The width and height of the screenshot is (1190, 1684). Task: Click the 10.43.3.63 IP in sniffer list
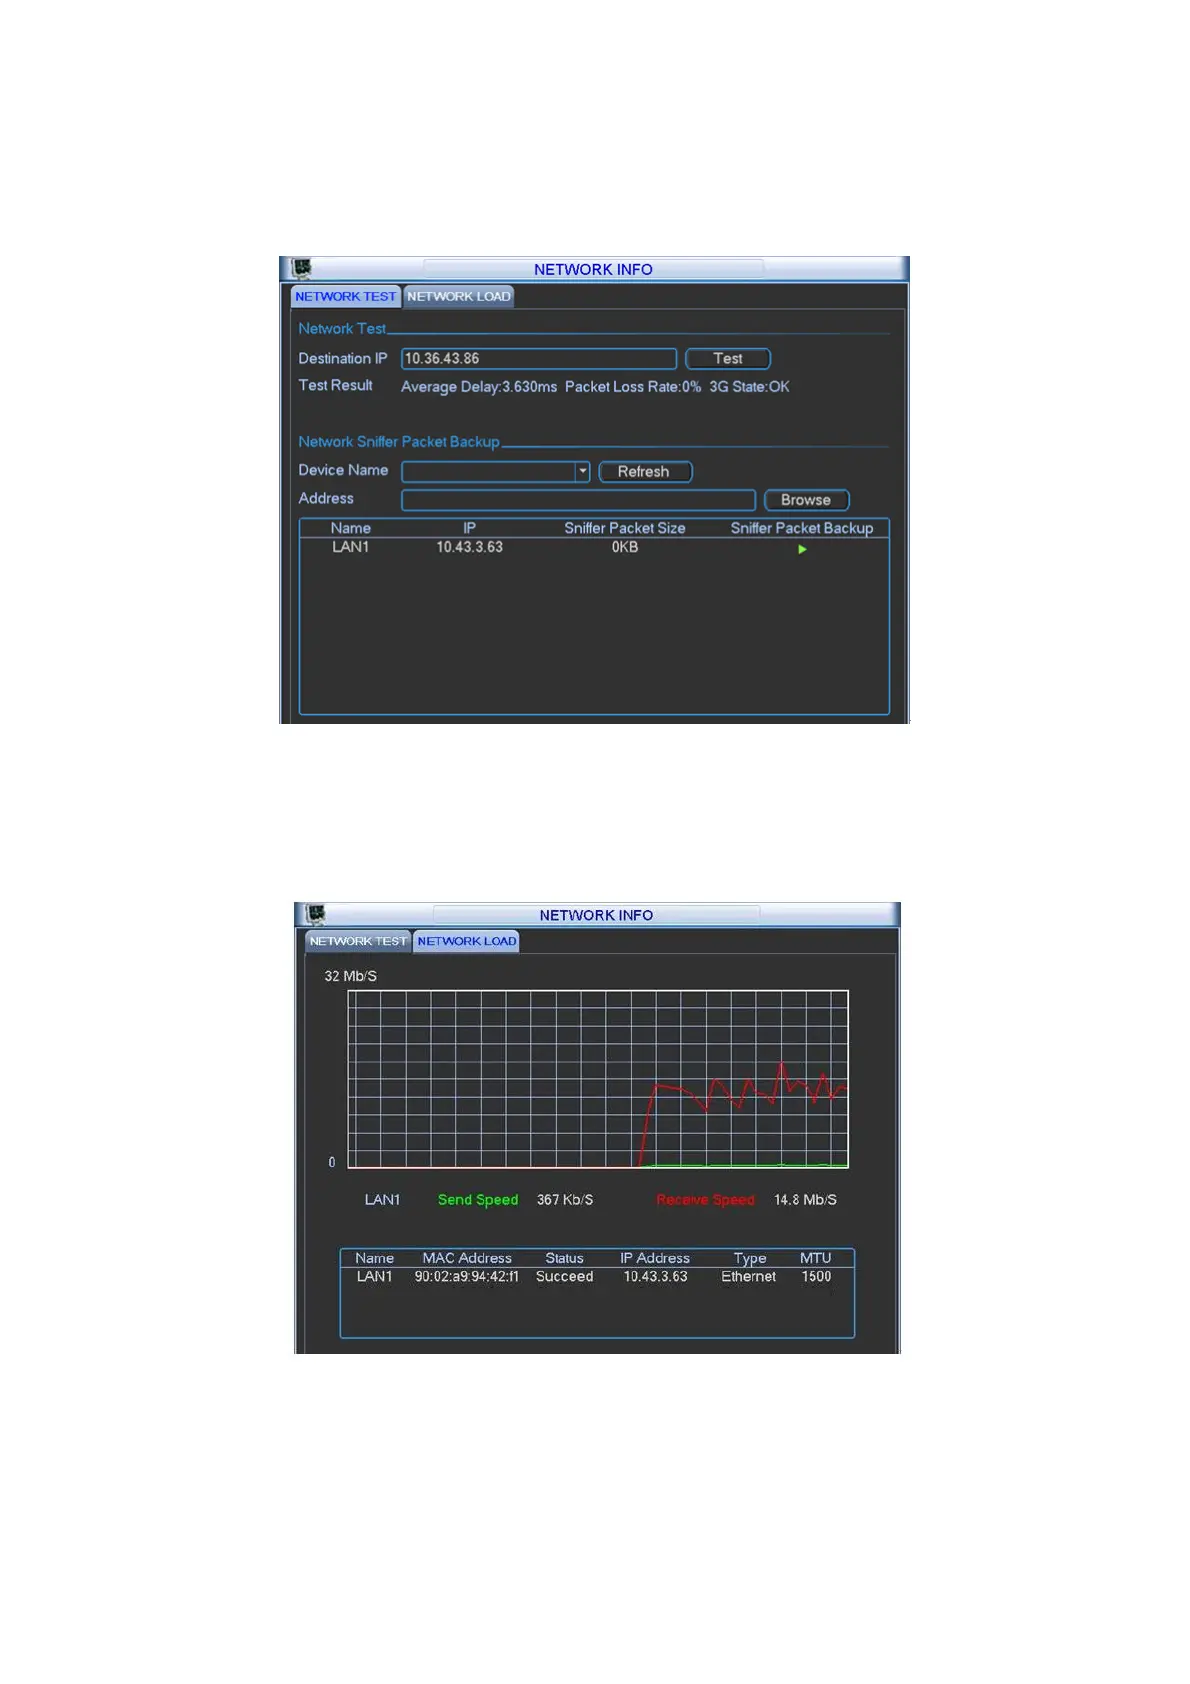point(469,547)
